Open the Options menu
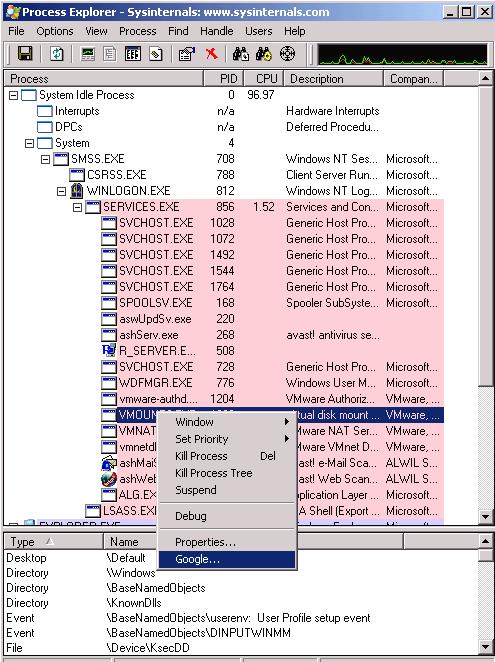The height and width of the screenshot is (662, 495). [55, 31]
